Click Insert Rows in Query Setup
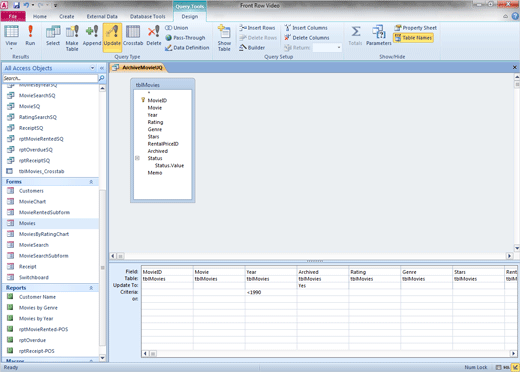 pyautogui.click(x=257, y=28)
